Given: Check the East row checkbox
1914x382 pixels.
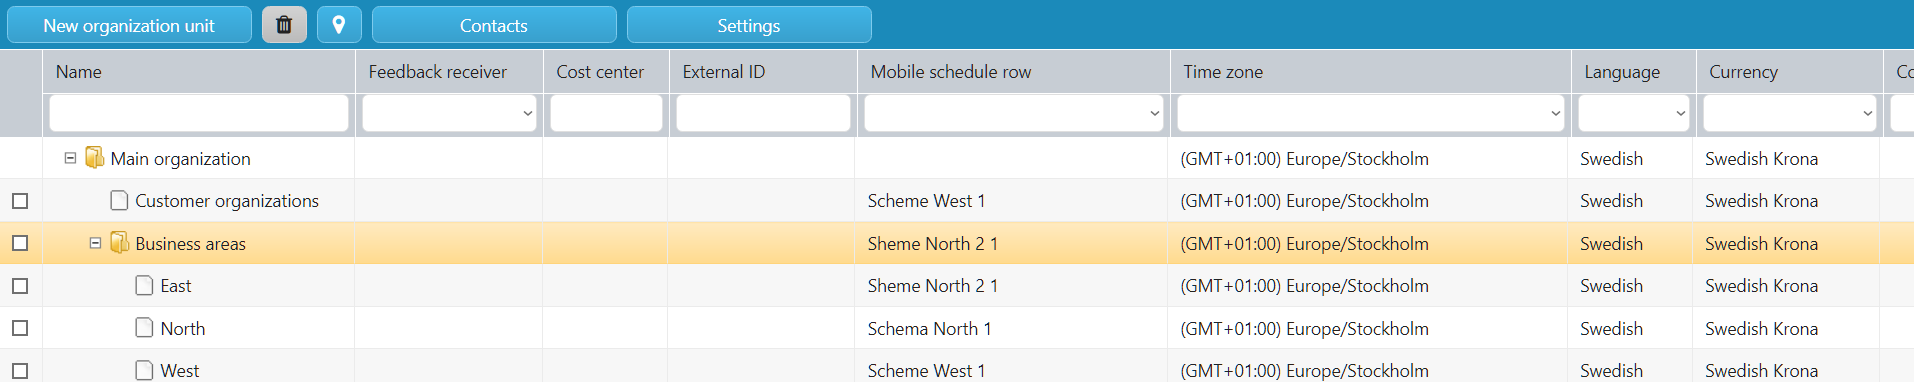Looking at the screenshot, I should click(x=20, y=286).
